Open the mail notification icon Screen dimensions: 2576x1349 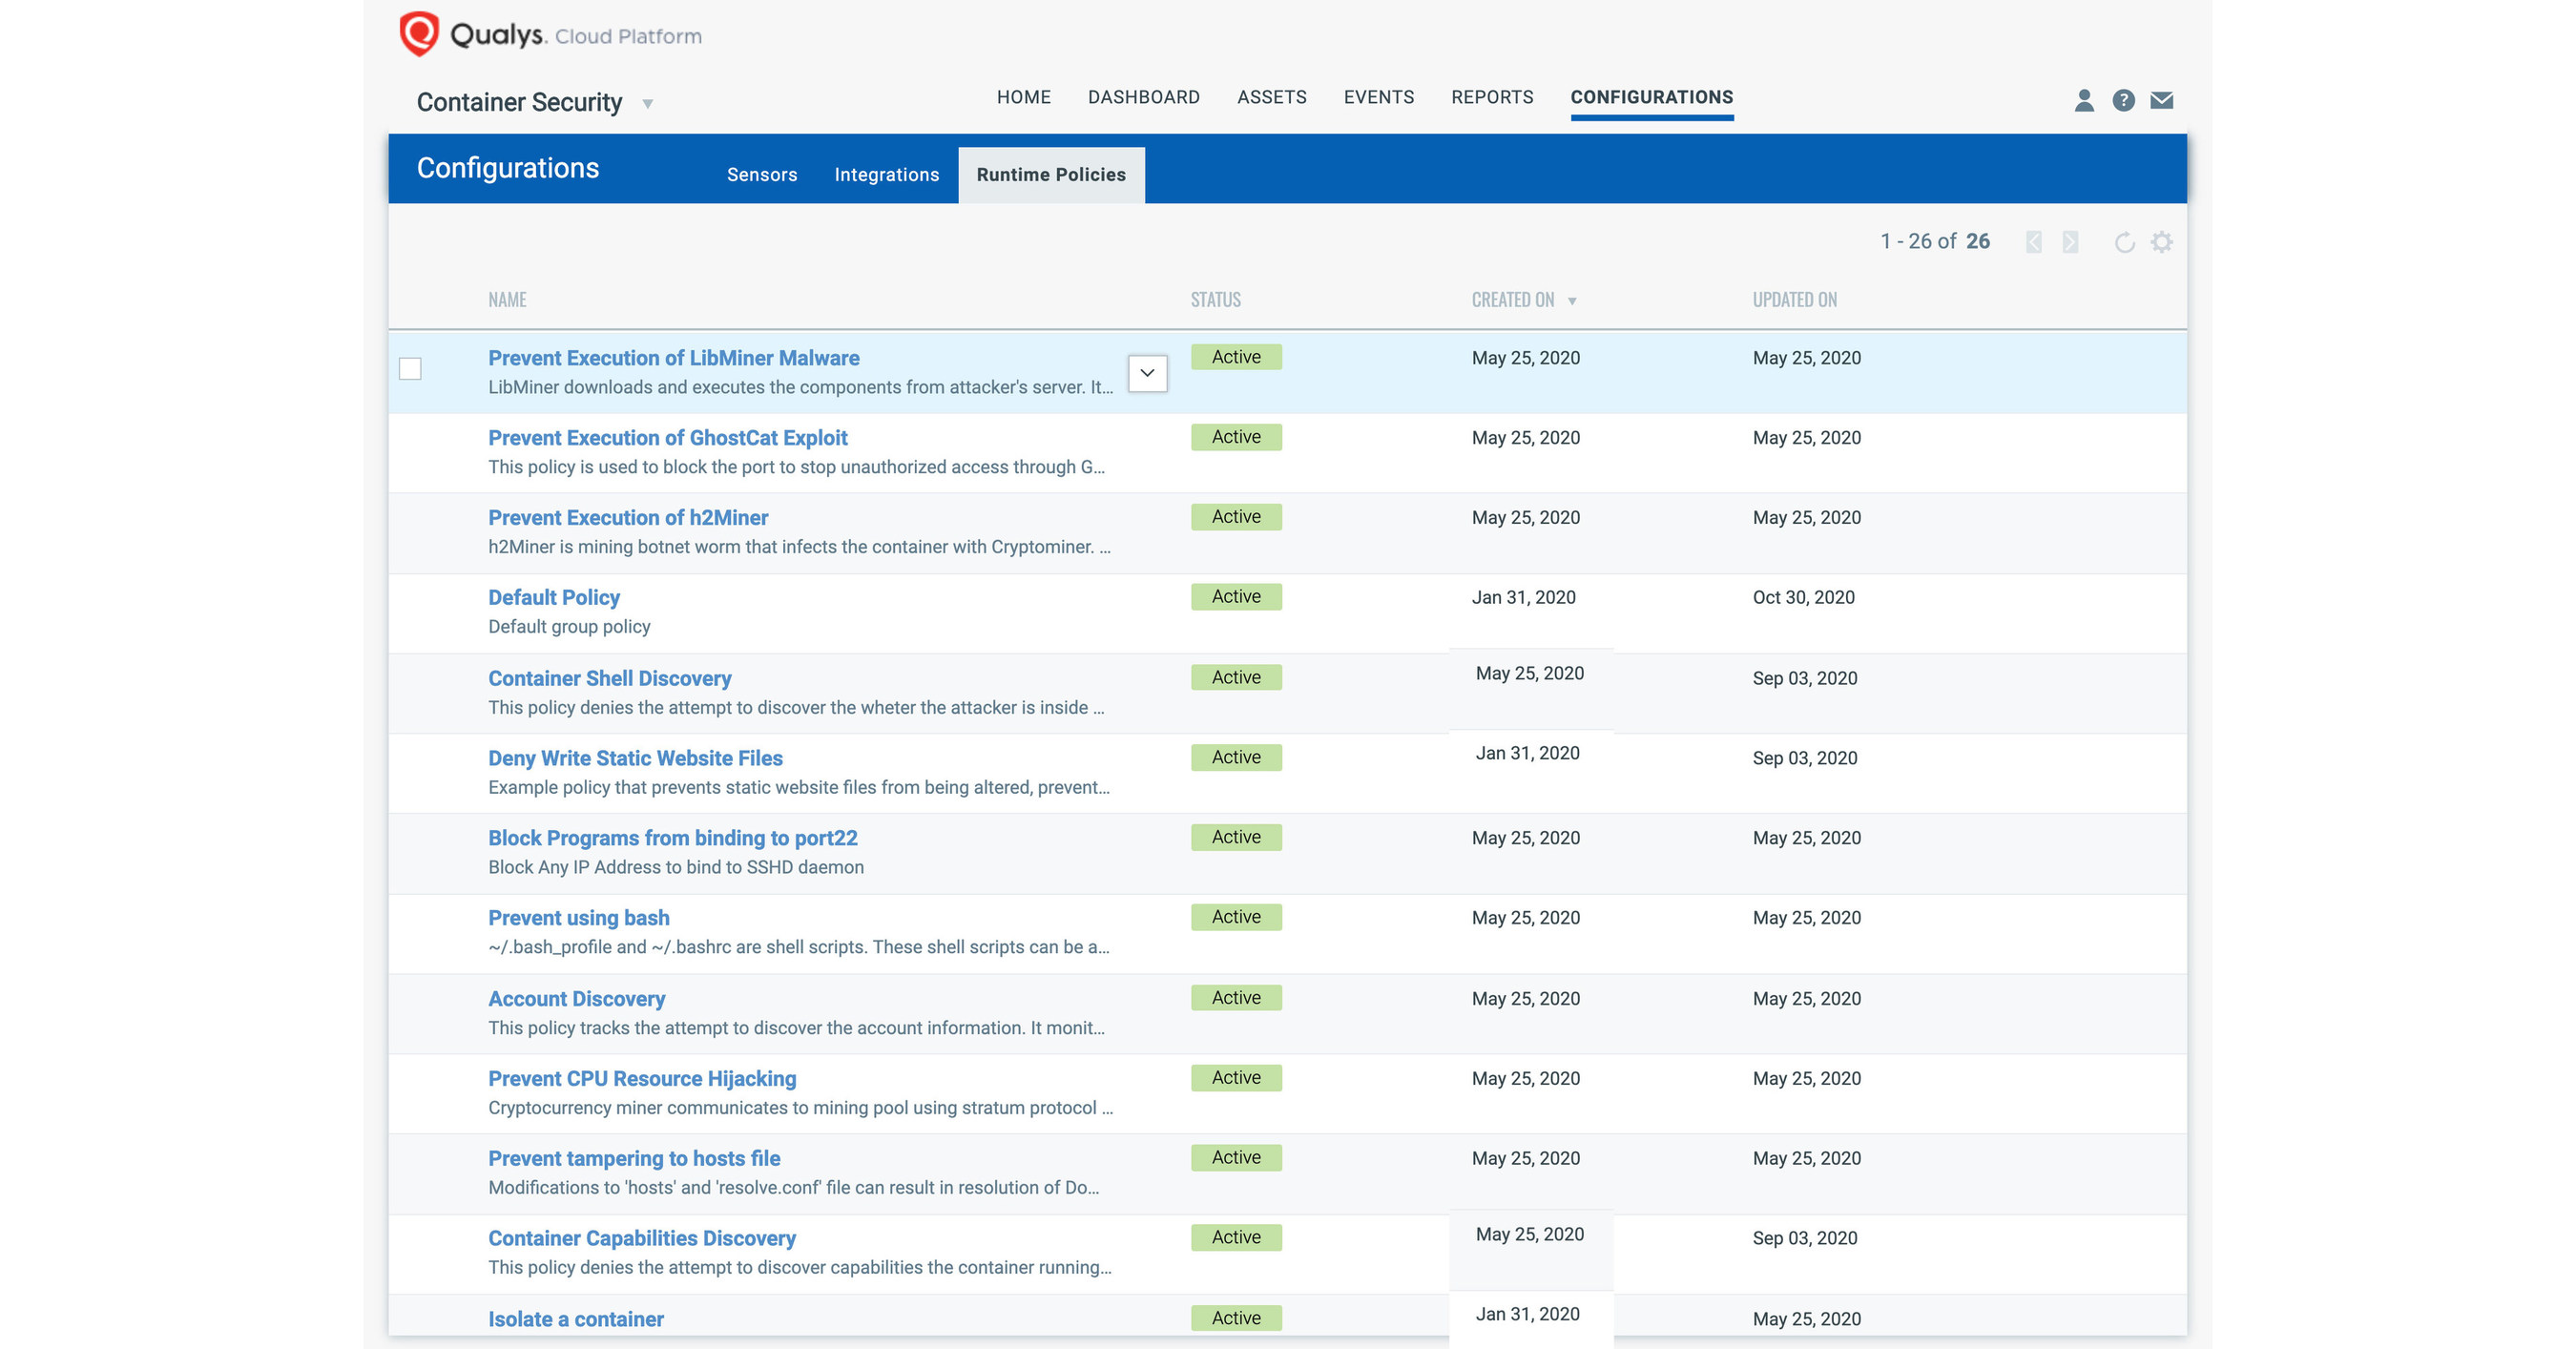click(x=2161, y=99)
